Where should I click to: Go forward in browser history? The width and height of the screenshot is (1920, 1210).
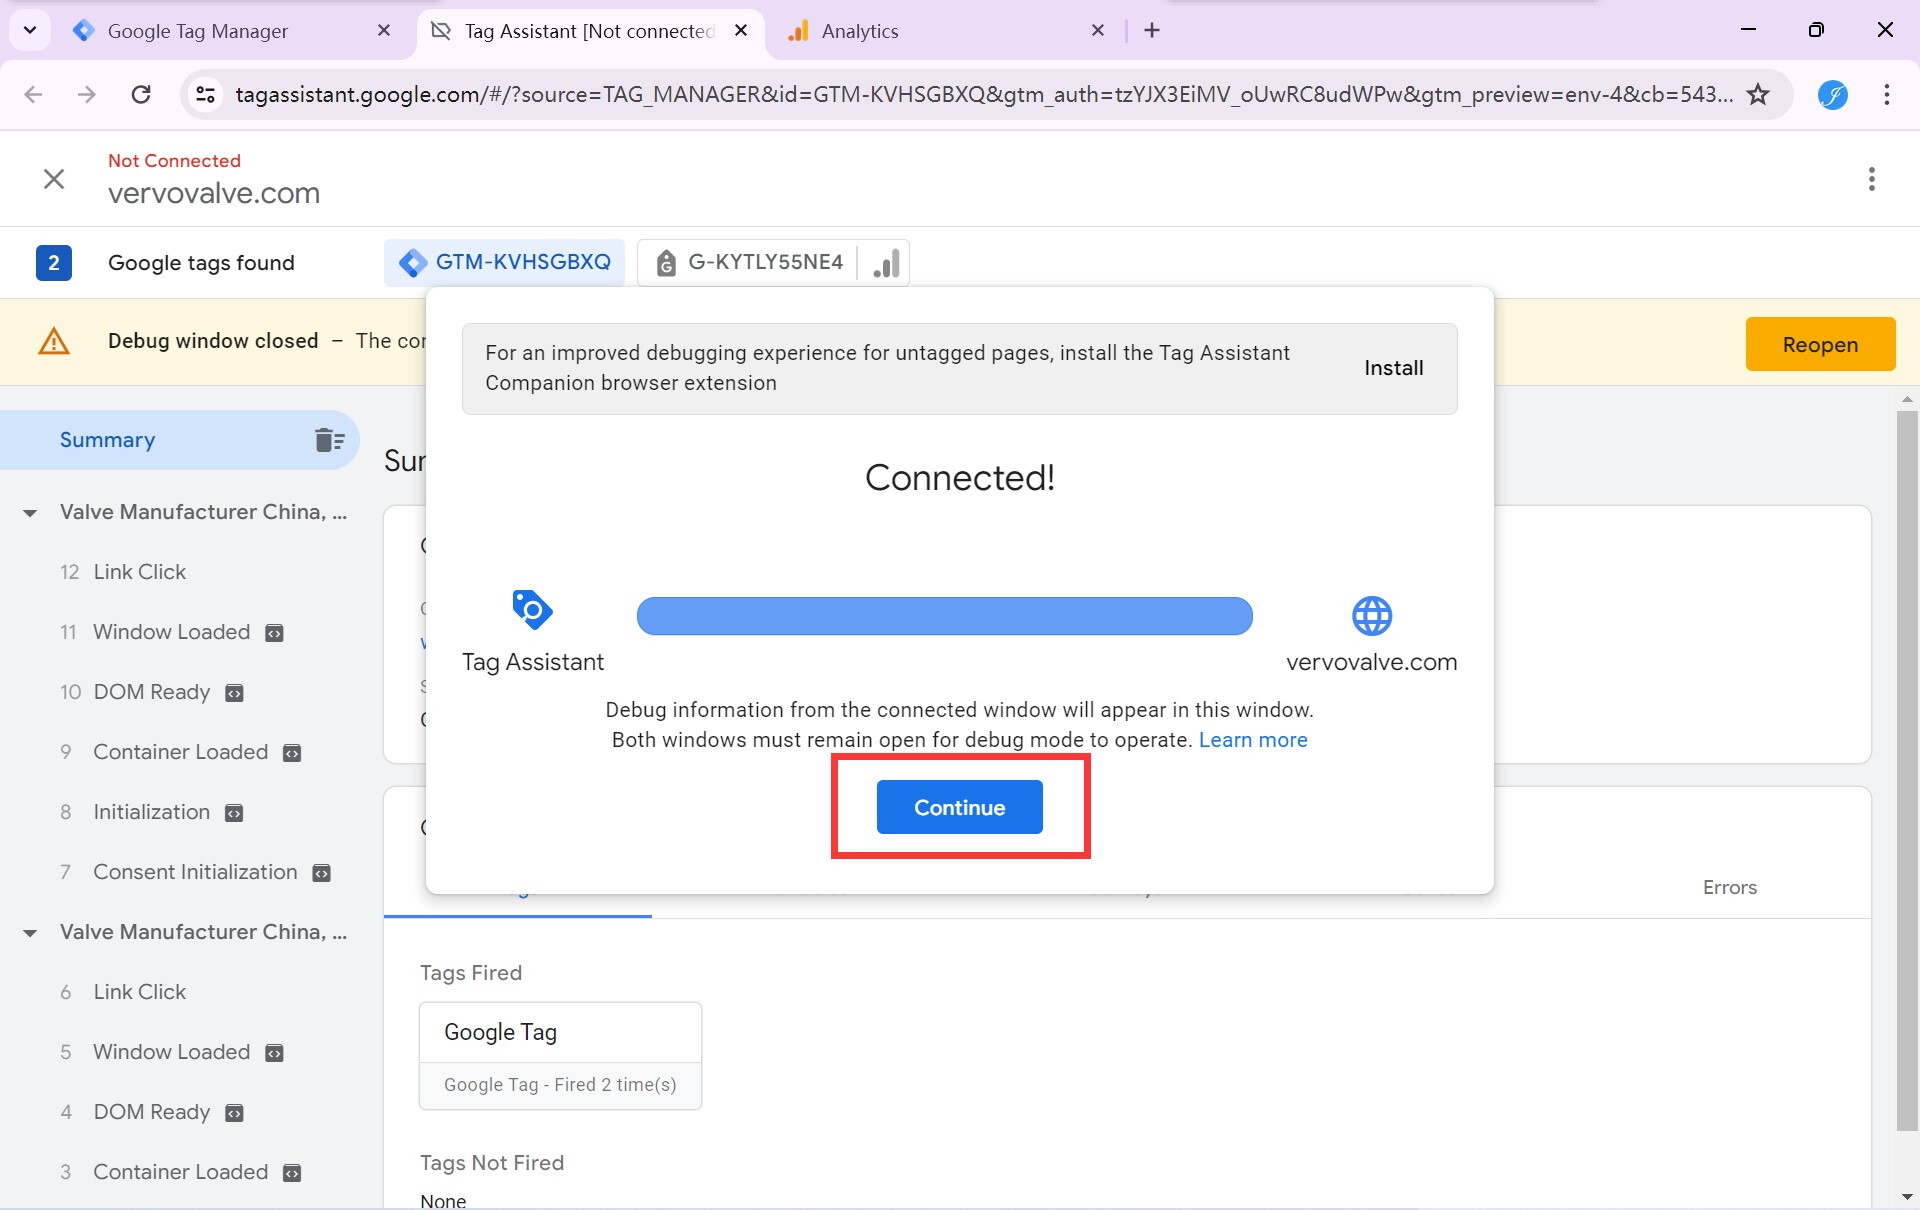[x=87, y=94]
